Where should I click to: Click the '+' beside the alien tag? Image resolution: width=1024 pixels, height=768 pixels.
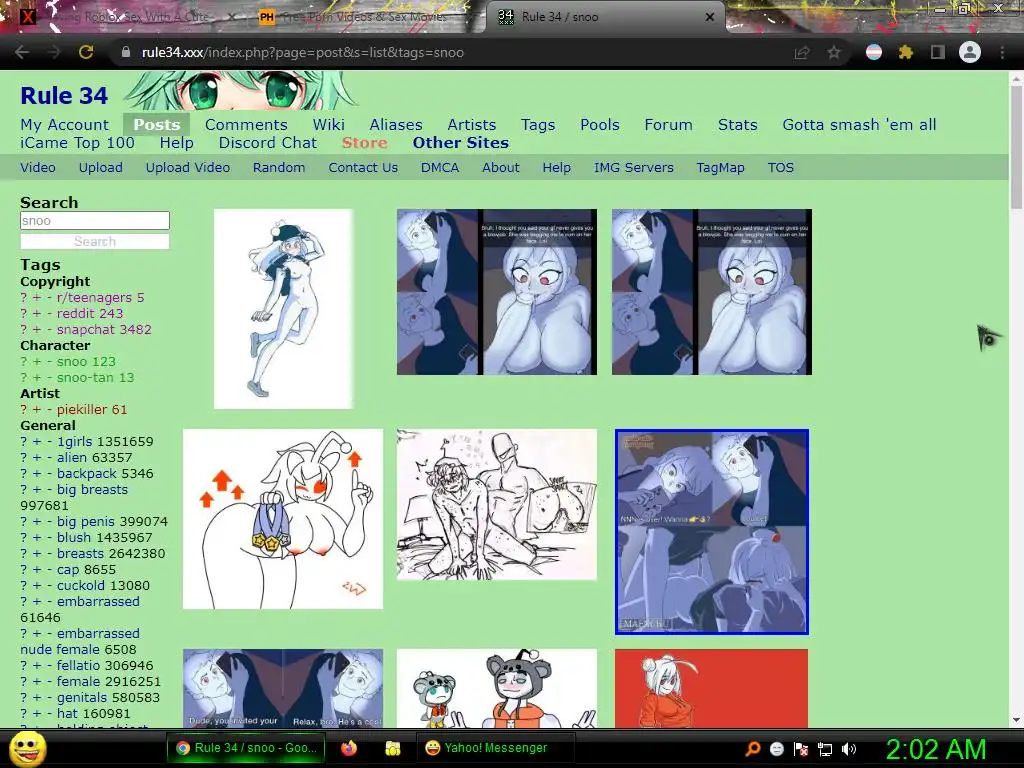point(37,458)
